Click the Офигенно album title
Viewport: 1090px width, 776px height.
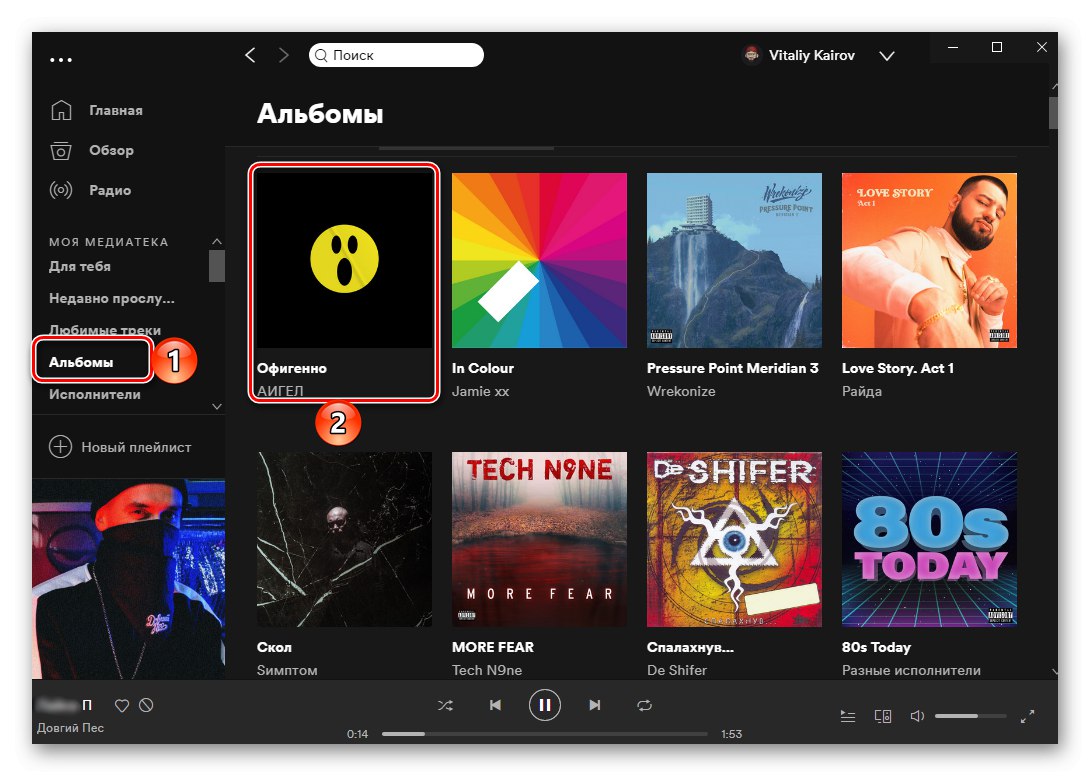pos(292,369)
